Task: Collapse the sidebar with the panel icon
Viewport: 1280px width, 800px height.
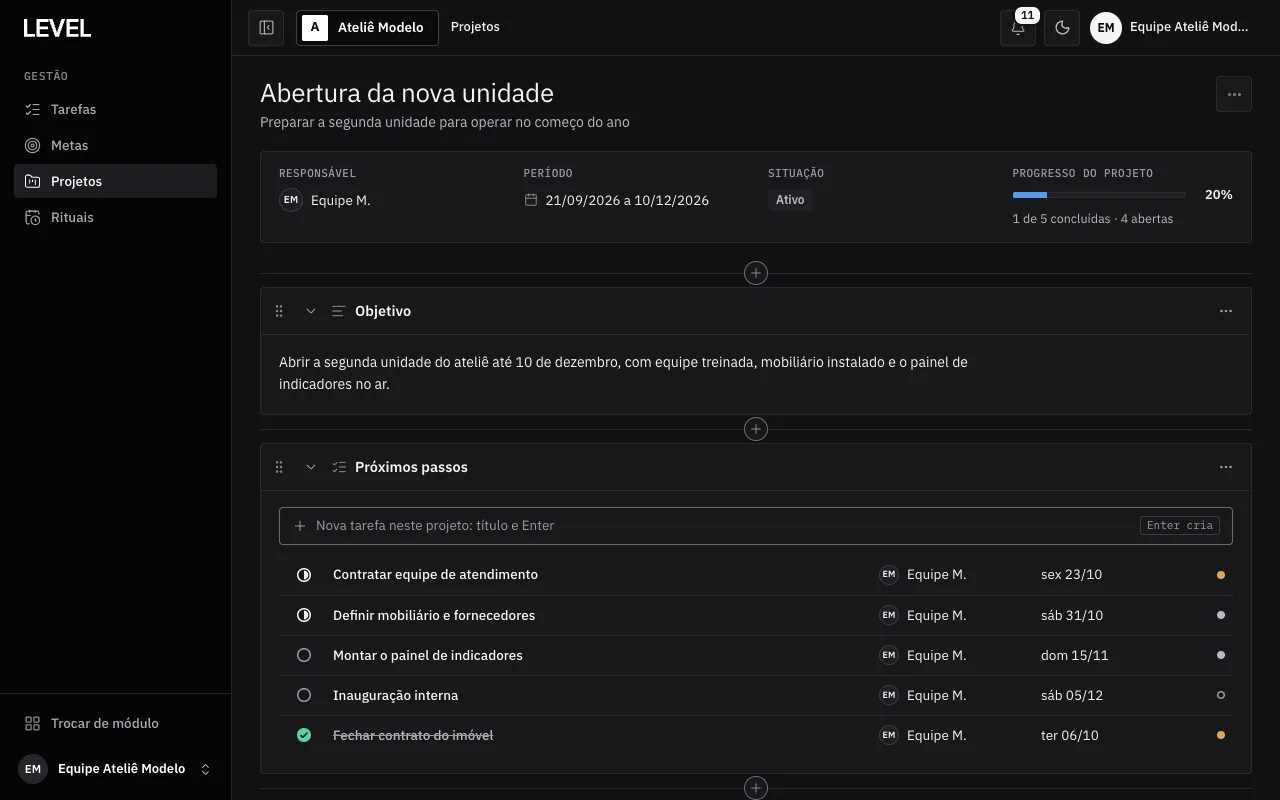Action: pyautogui.click(x=266, y=28)
